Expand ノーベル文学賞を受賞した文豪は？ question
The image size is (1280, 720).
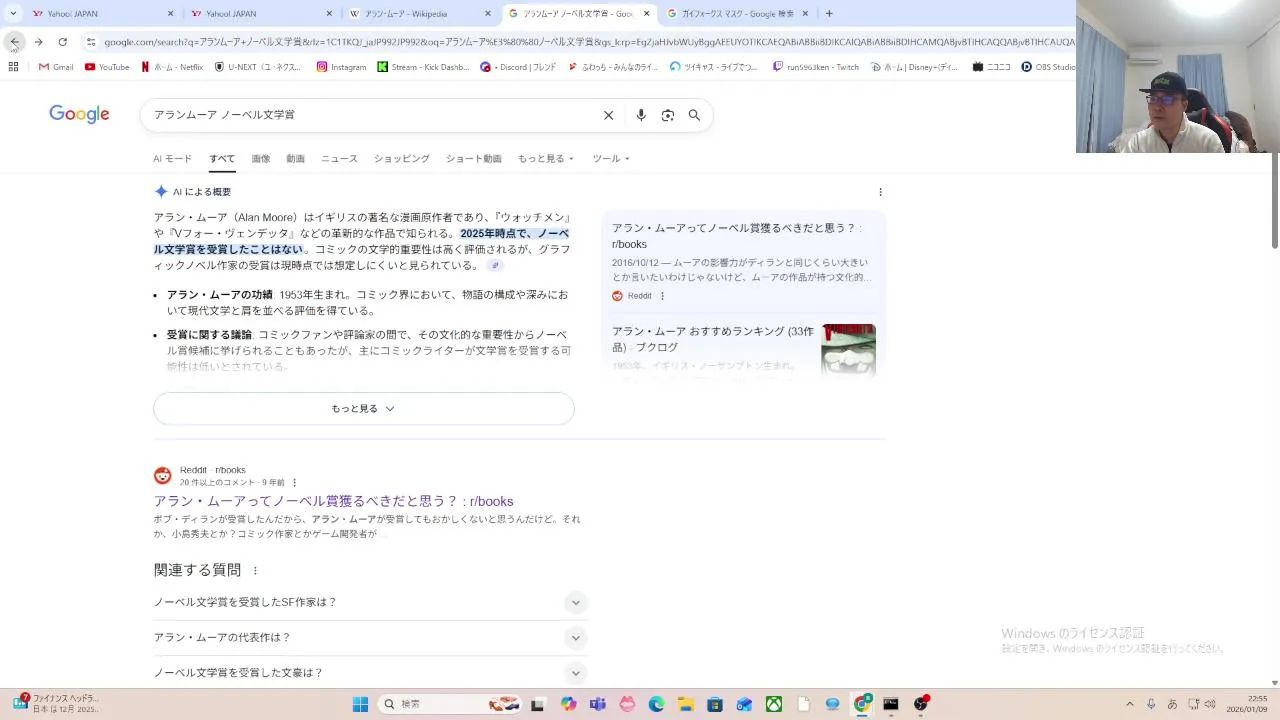pyautogui.click(x=370, y=672)
